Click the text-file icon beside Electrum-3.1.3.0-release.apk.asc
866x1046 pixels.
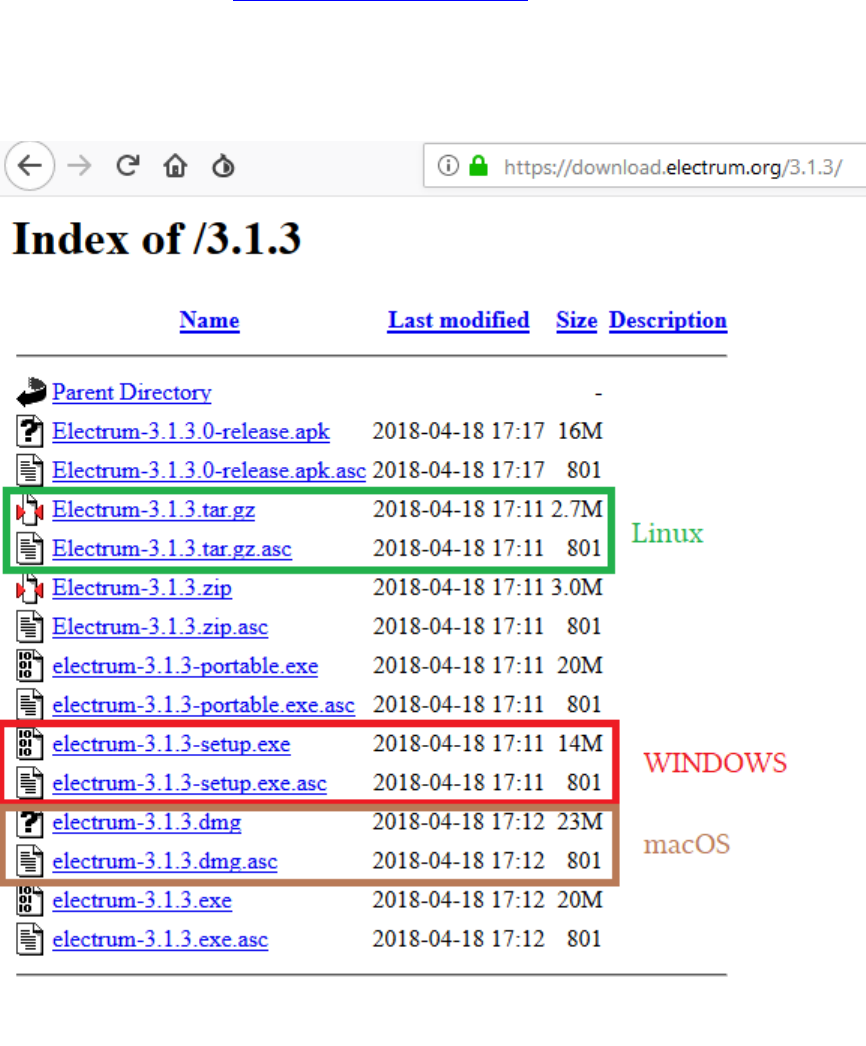[30, 470]
